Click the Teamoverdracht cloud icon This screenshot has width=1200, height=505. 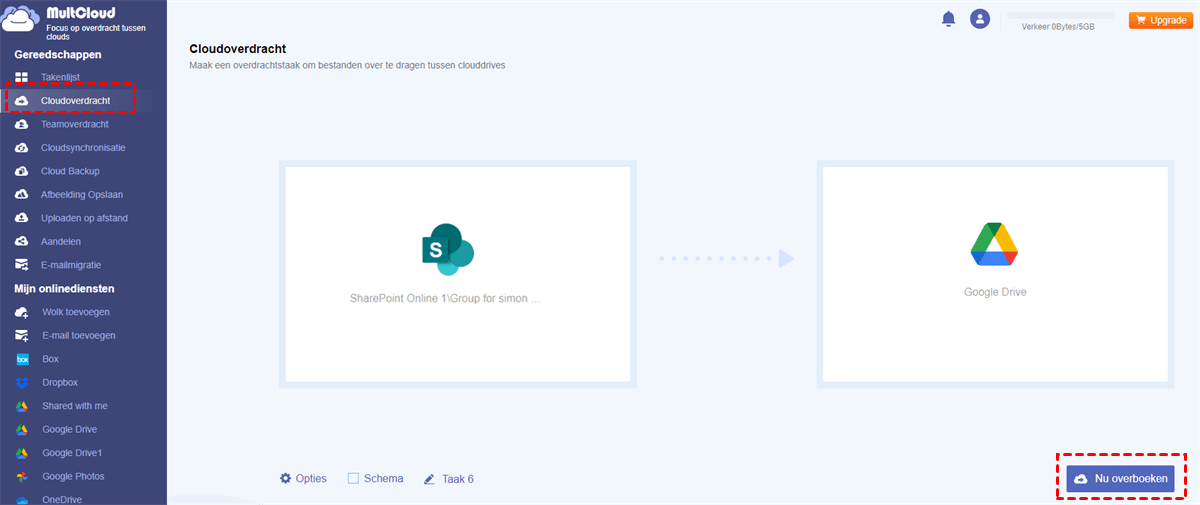[22, 124]
